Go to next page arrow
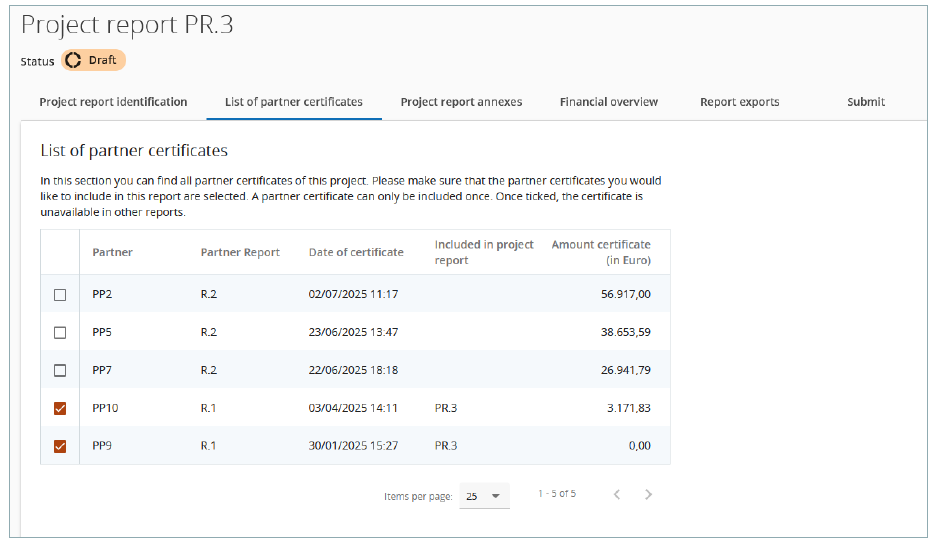Viewport: 941px width, 549px height. [x=649, y=494]
